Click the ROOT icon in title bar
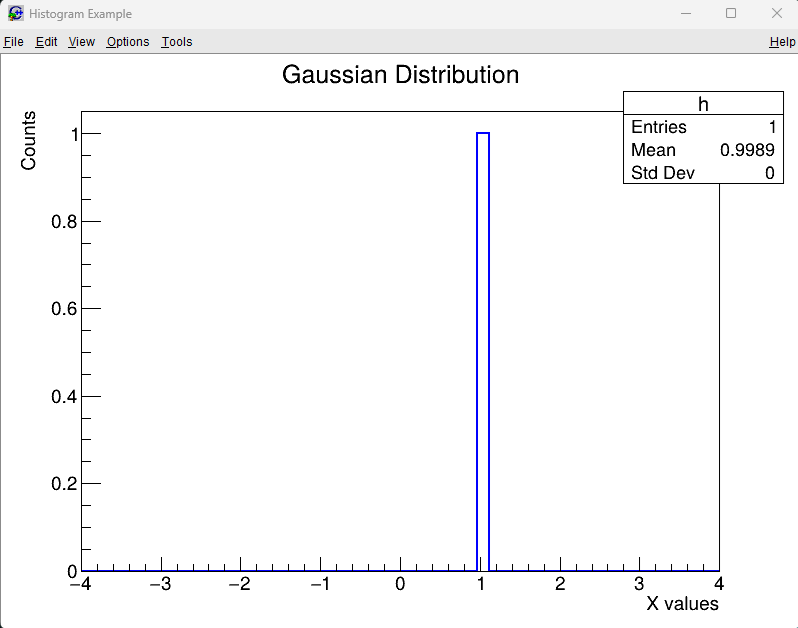 16,14
